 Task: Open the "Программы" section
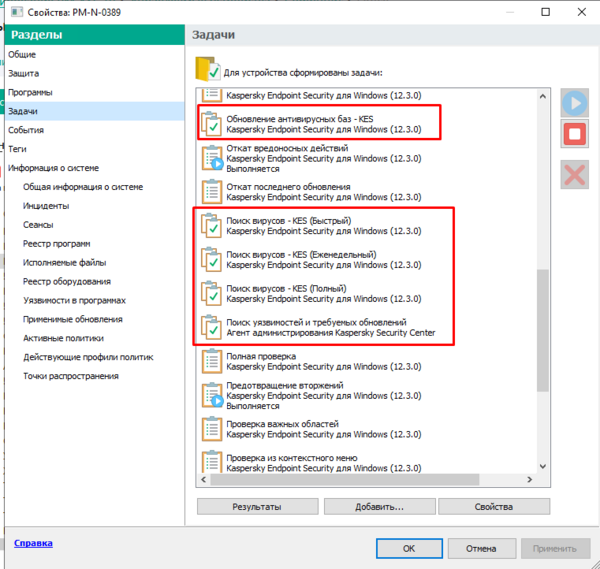click(x=30, y=92)
